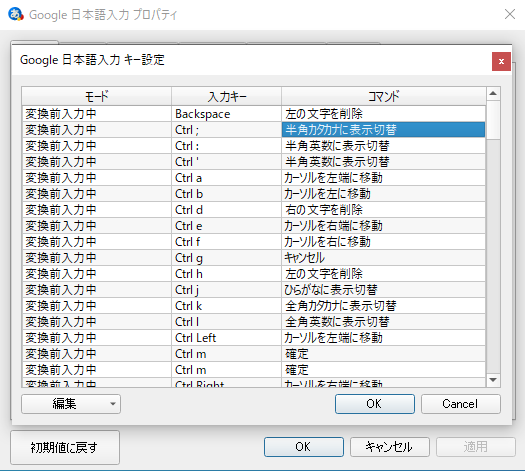Select the Ctrl ' key cell
Image resolution: width=525 pixels, height=471 pixels.
pos(226,162)
